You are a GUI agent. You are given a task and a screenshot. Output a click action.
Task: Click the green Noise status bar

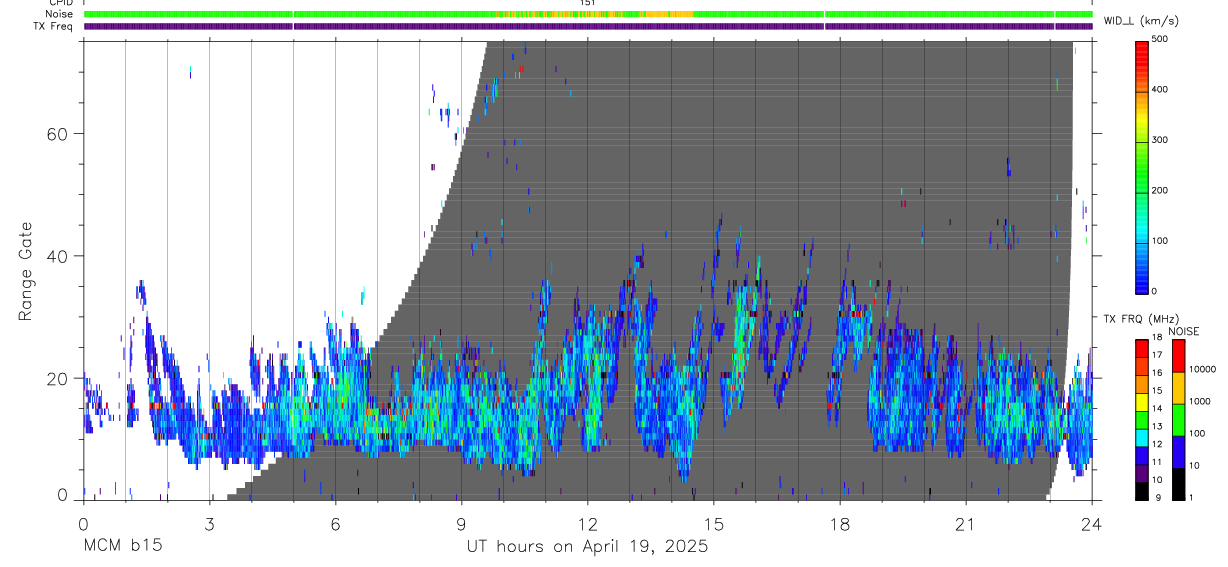tap(588, 14)
